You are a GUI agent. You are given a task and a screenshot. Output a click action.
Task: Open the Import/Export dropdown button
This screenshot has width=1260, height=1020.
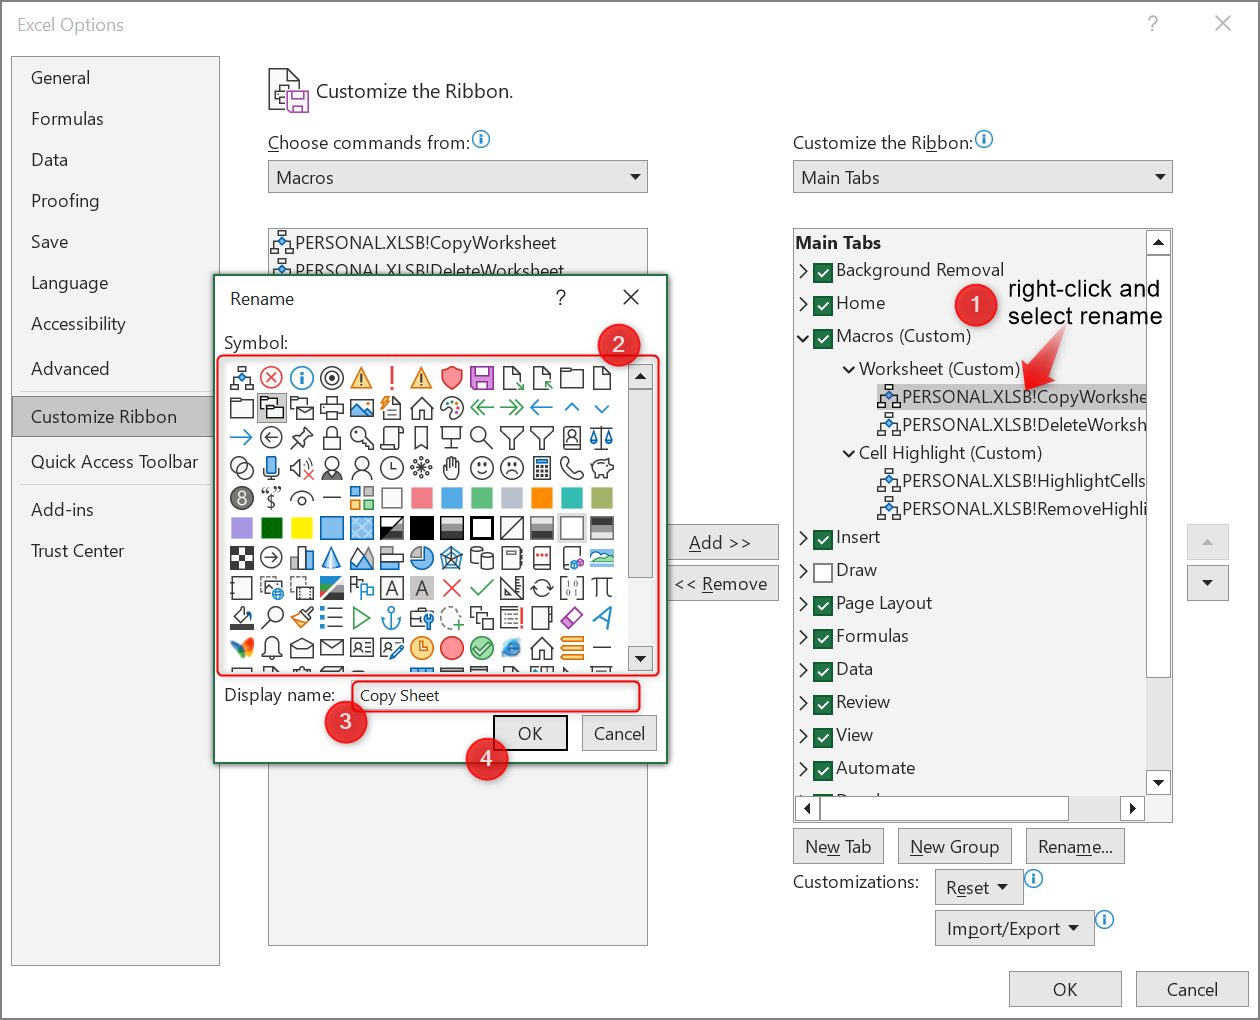tap(1013, 929)
